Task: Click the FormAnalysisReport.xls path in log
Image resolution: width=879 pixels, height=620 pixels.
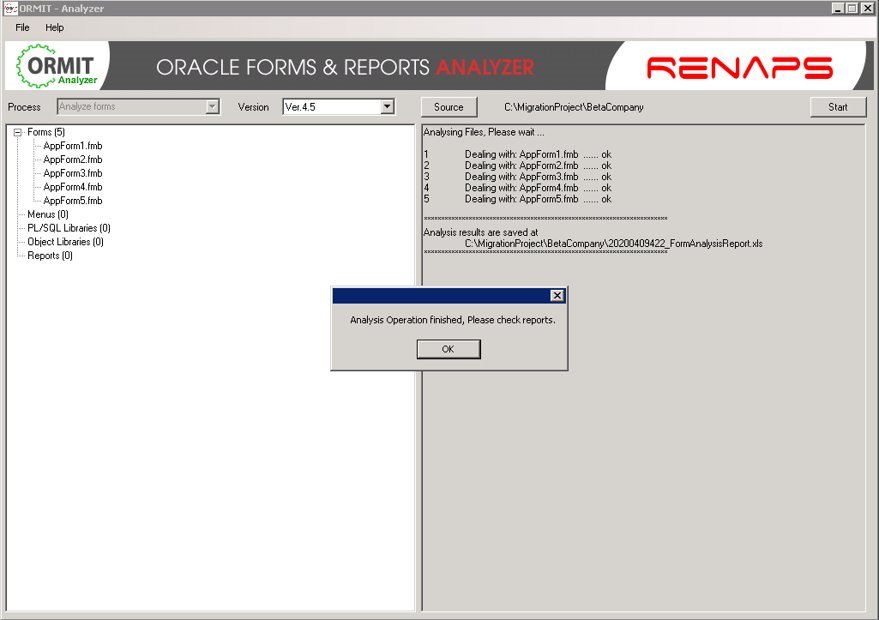Action: coord(614,243)
